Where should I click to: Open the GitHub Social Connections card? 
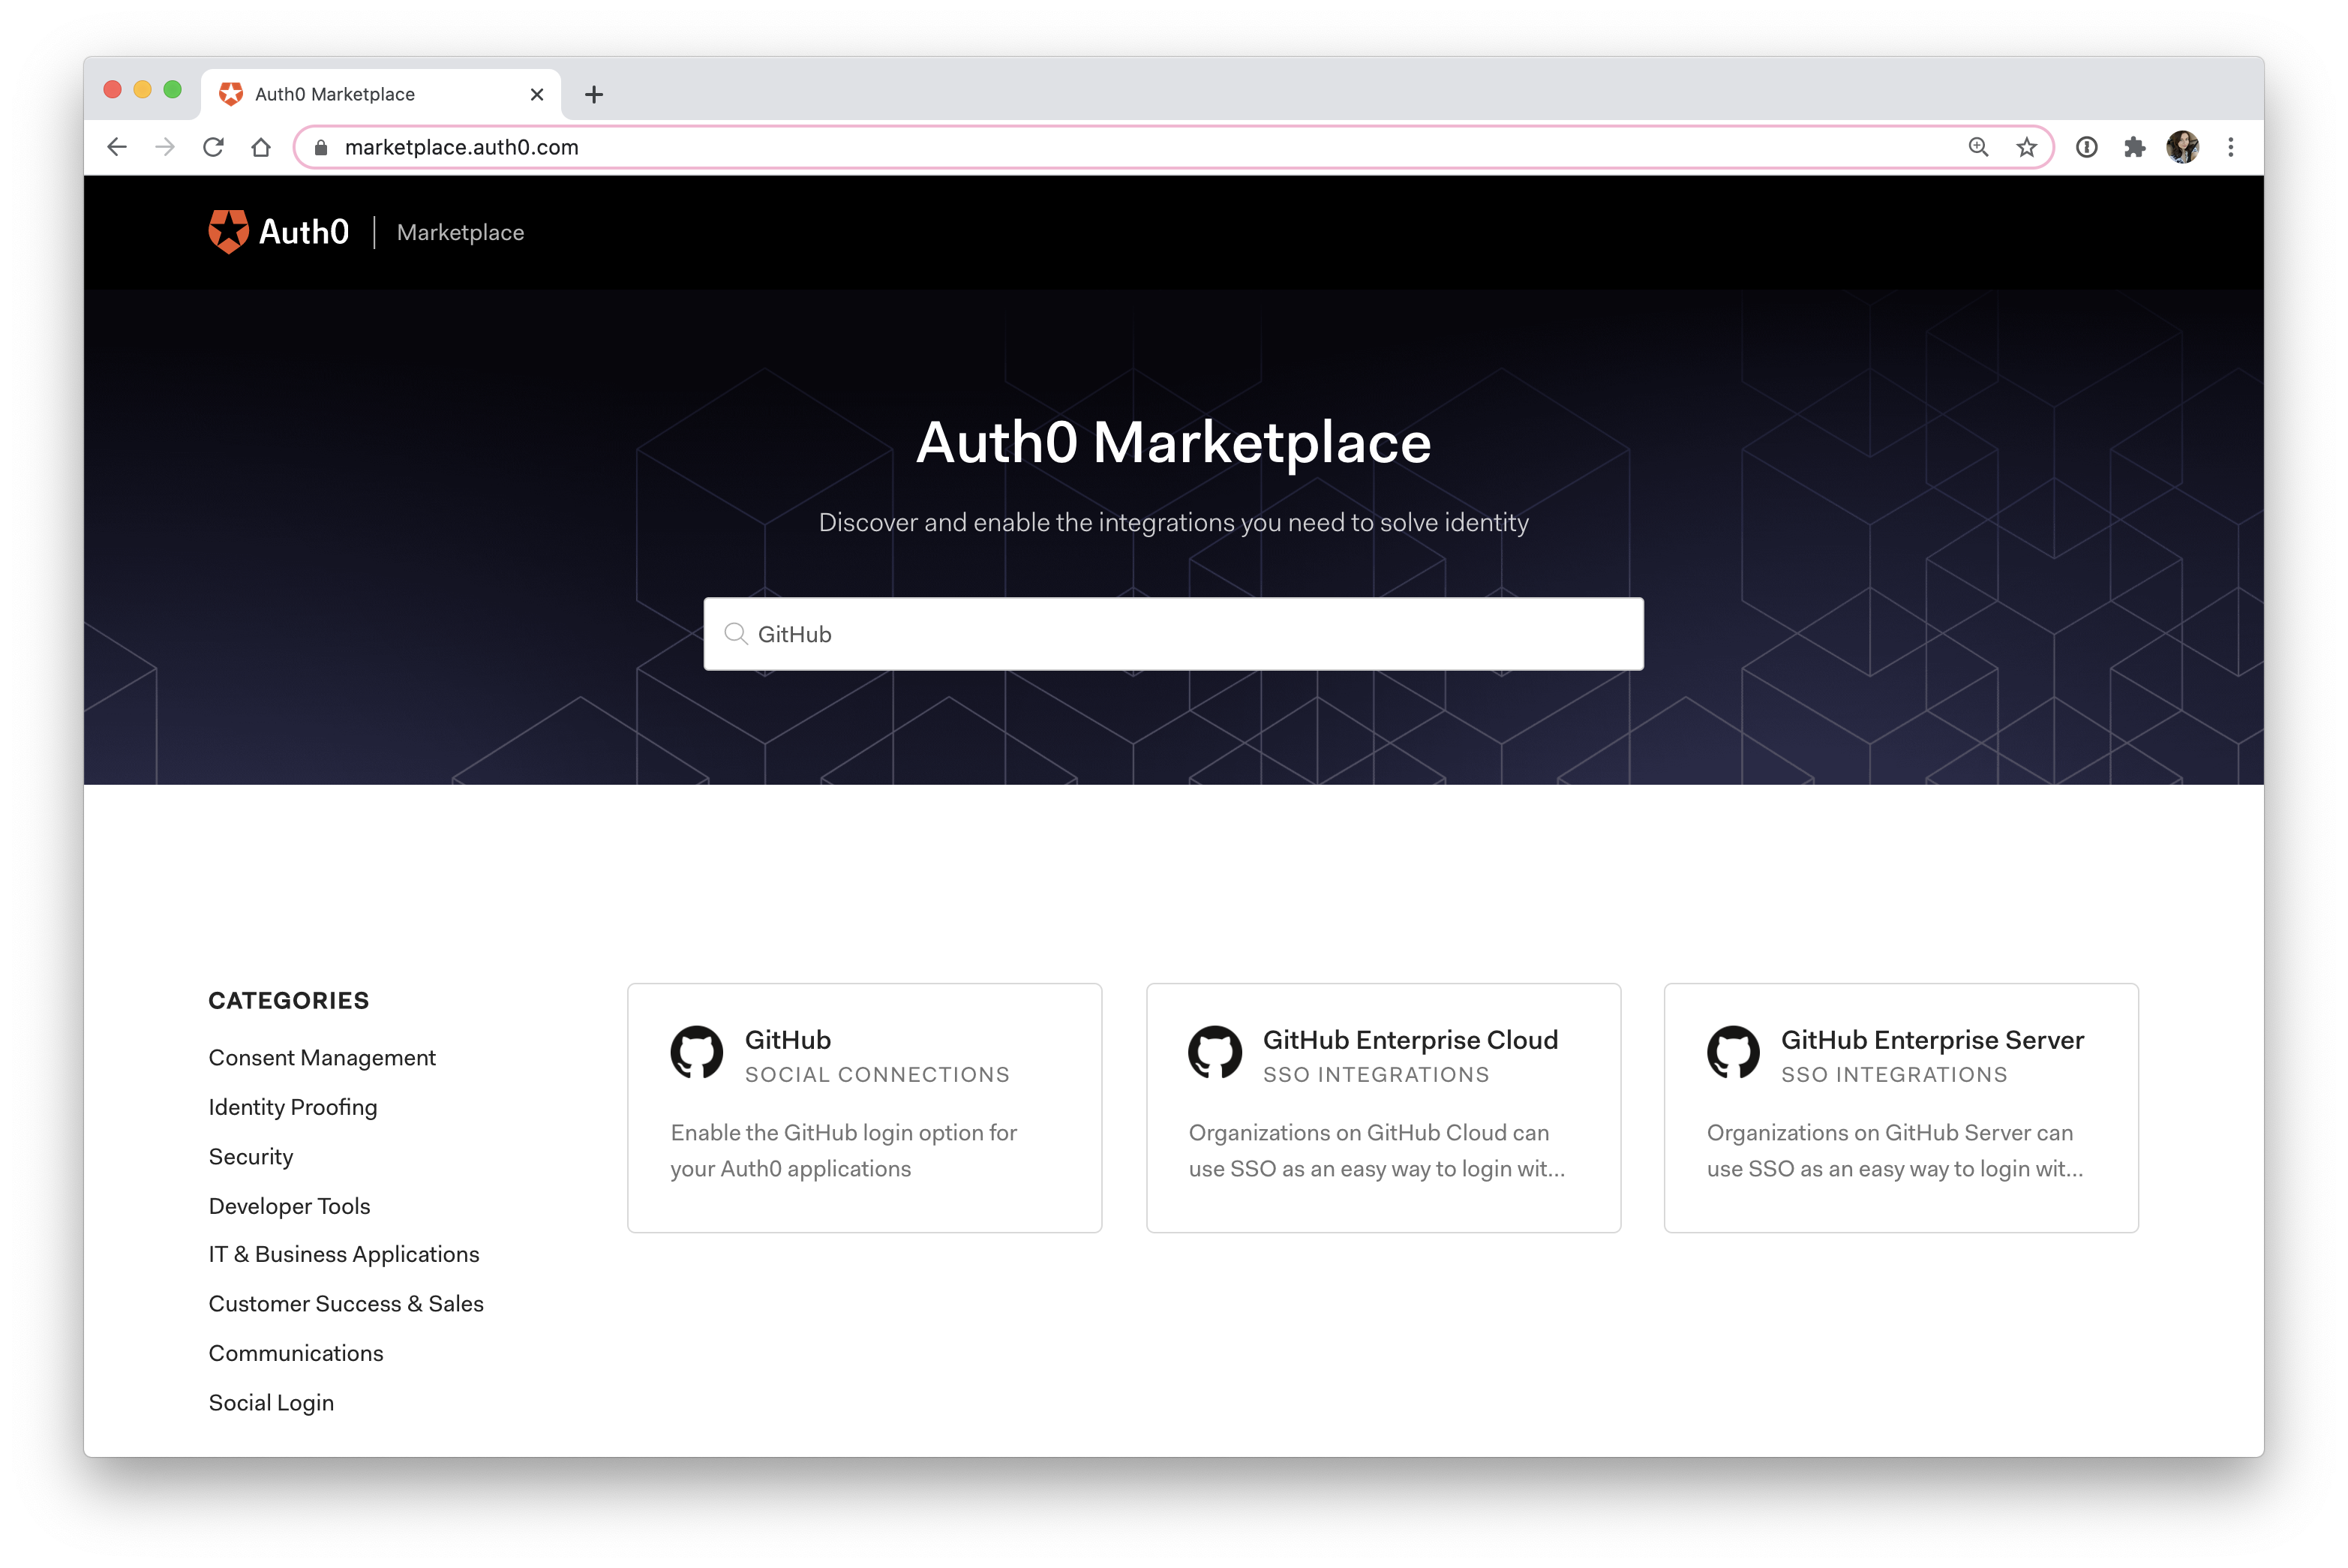[864, 1107]
